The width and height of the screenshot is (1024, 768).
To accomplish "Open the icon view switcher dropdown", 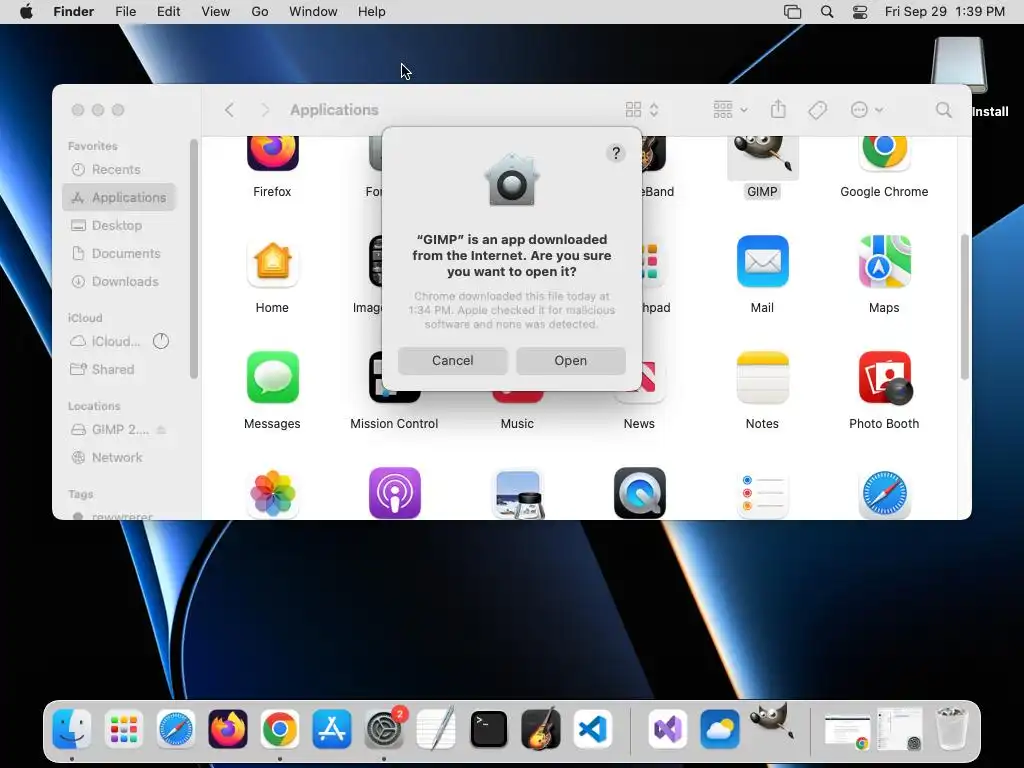I will coord(641,110).
